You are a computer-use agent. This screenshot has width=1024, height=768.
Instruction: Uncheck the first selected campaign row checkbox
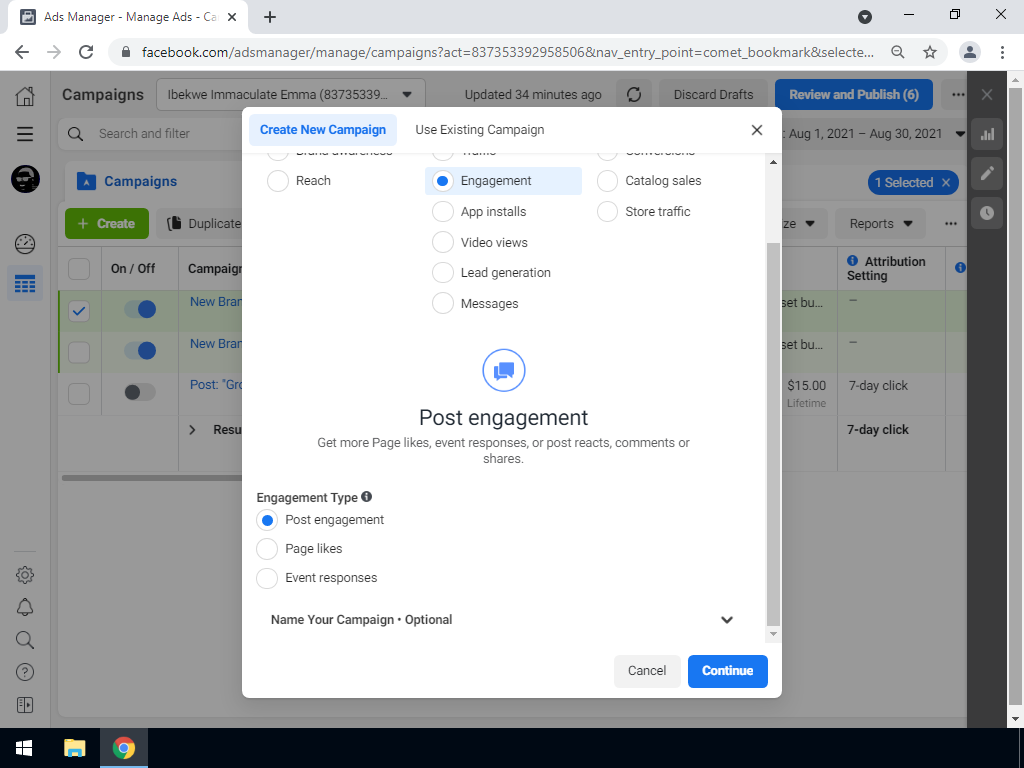79,311
